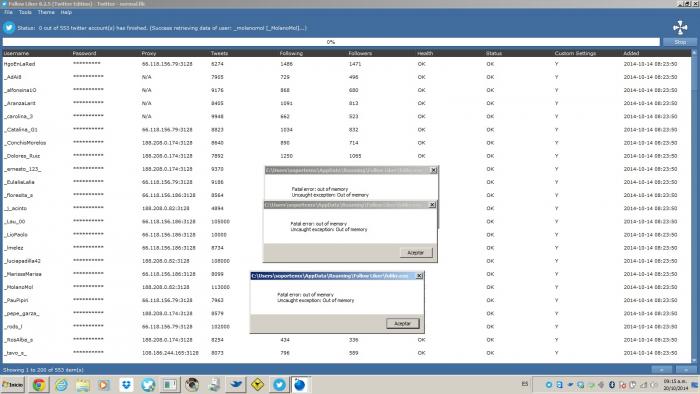The image size is (700, 394).
Task: Open Internet Explorer from the taskbar
Action: pos(62,384)
